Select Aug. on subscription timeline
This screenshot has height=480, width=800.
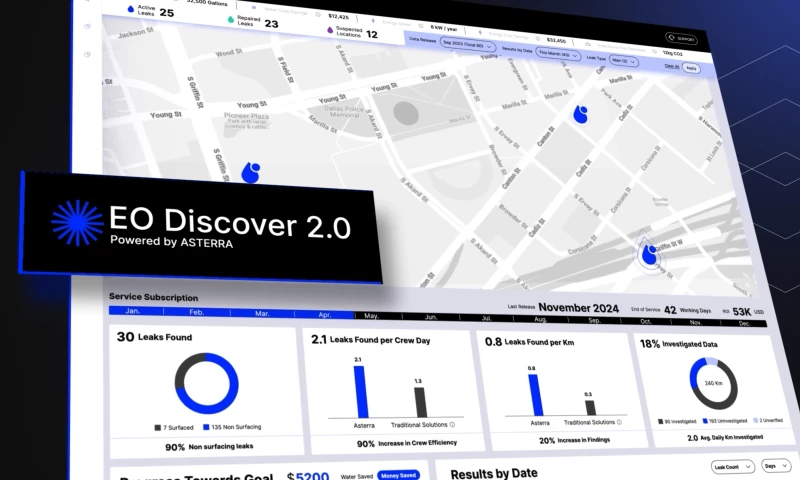coord(540,319)
